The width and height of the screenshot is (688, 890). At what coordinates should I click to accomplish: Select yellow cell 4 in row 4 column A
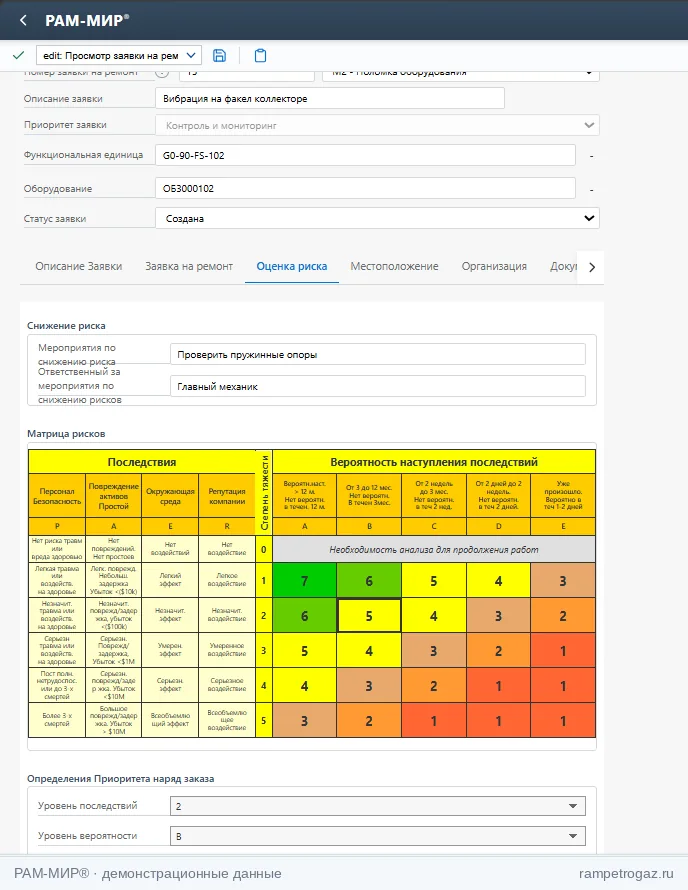pyautogui.click(x=304, y=686)
